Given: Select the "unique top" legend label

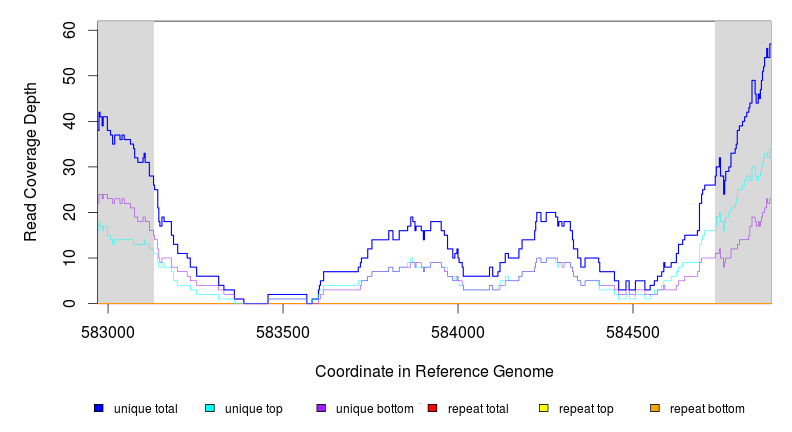Looking at the screenshot, I should pos(254,409).
